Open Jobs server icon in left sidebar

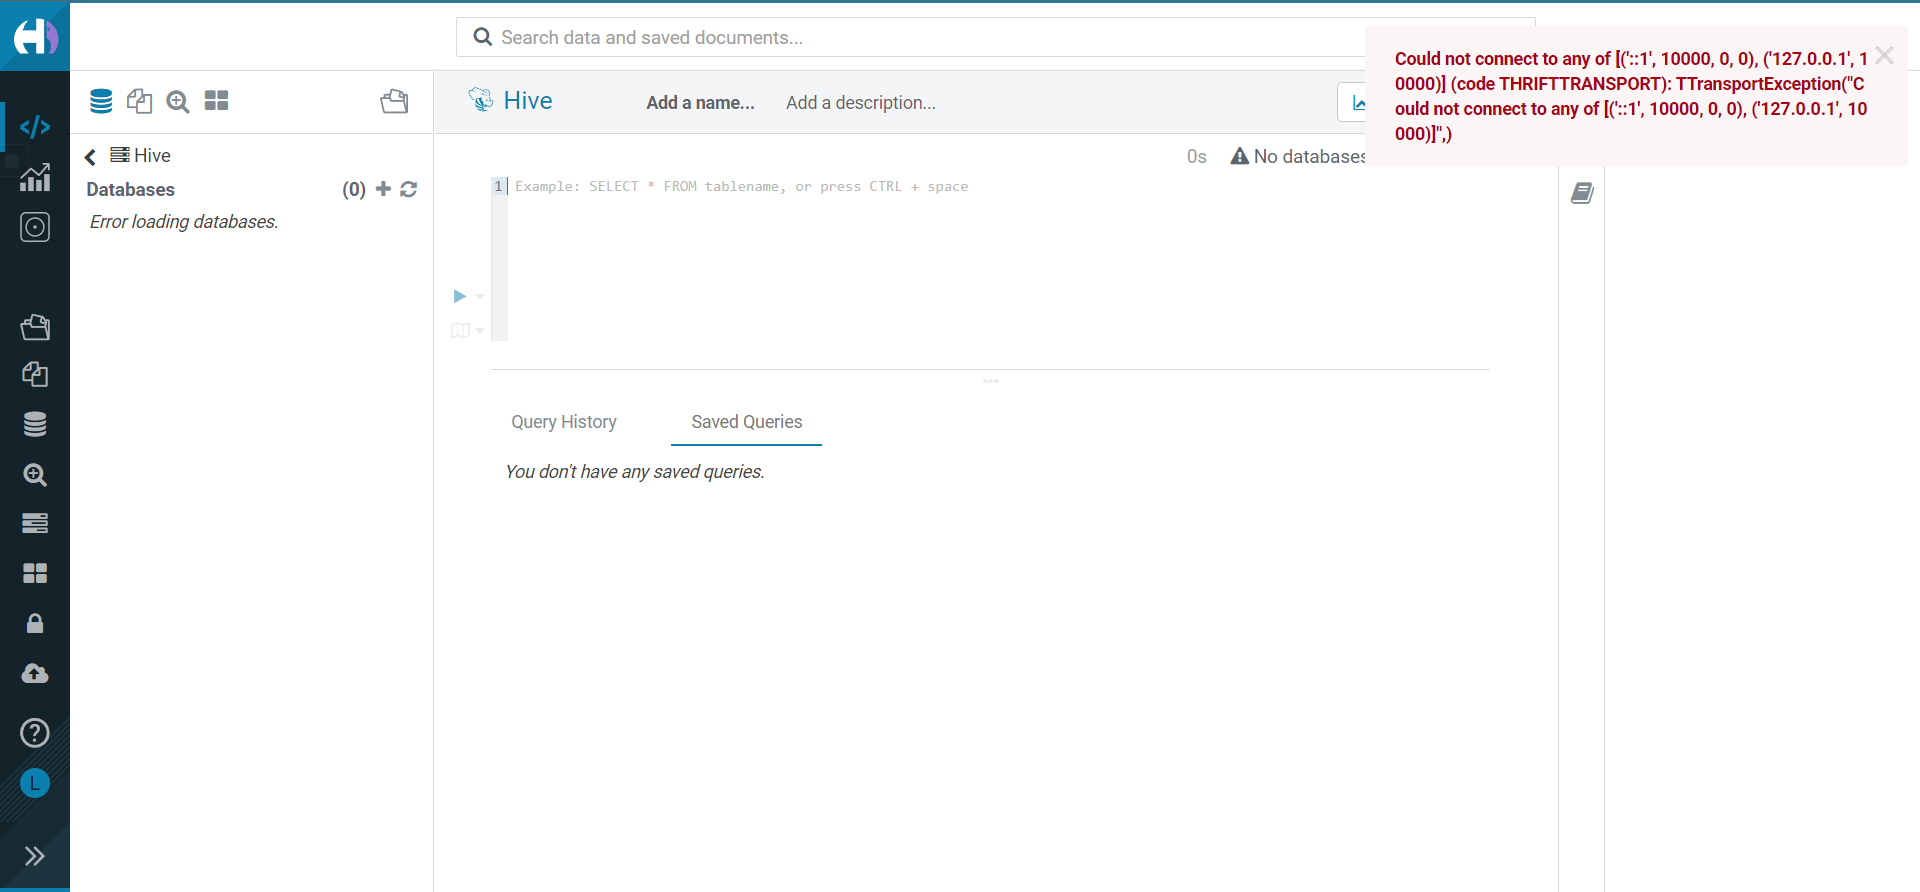[35, 523]
